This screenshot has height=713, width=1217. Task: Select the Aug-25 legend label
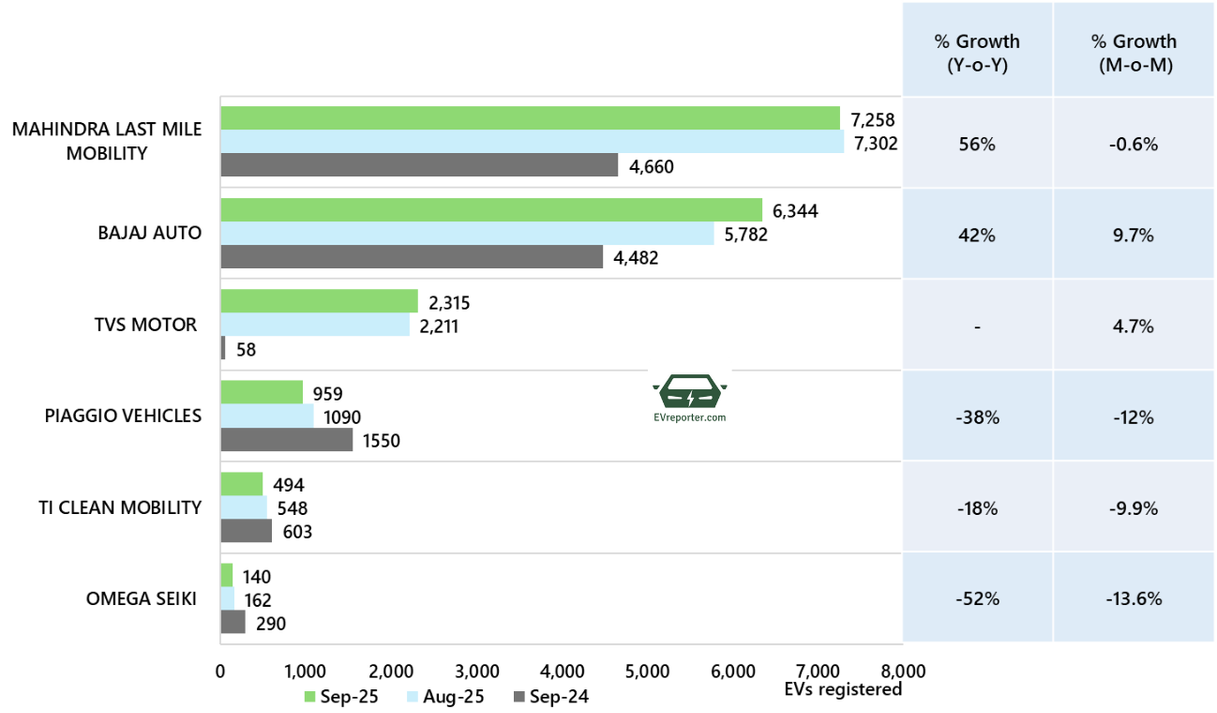click(453, 697)
